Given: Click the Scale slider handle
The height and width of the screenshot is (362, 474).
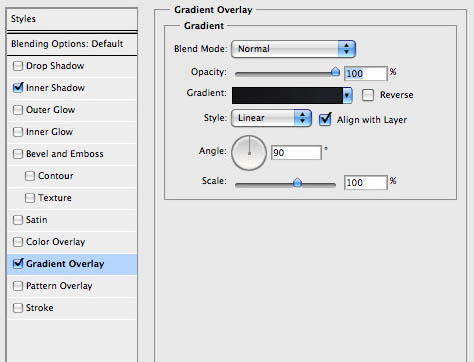Looking at the screenshot, I should pos(297,182).
